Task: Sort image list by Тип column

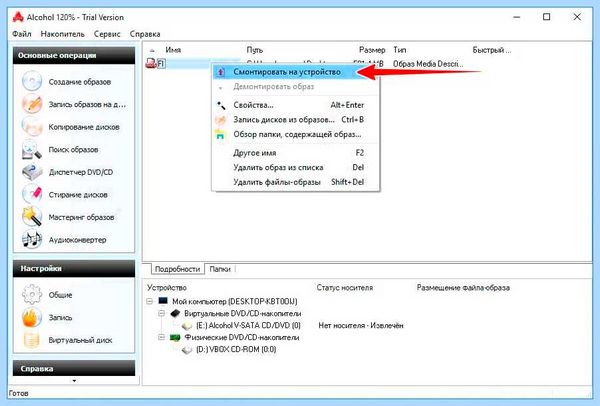Action: pos(399,50)
